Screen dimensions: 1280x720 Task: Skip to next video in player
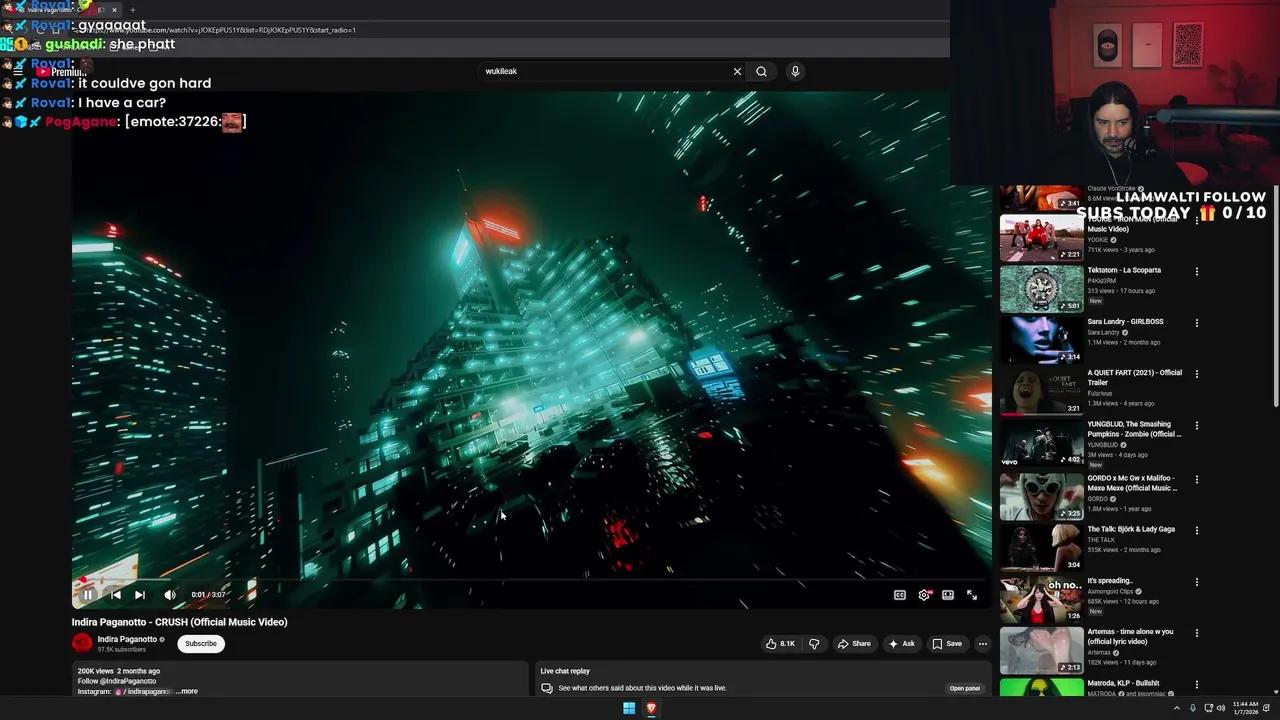(140, 595)
